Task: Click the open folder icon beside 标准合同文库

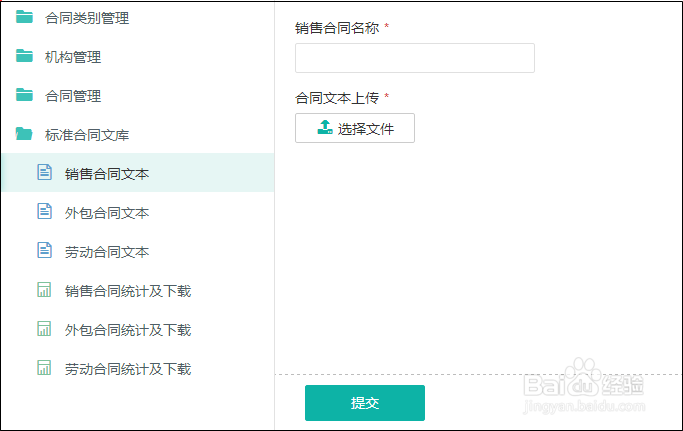Action: click(24, 134)
